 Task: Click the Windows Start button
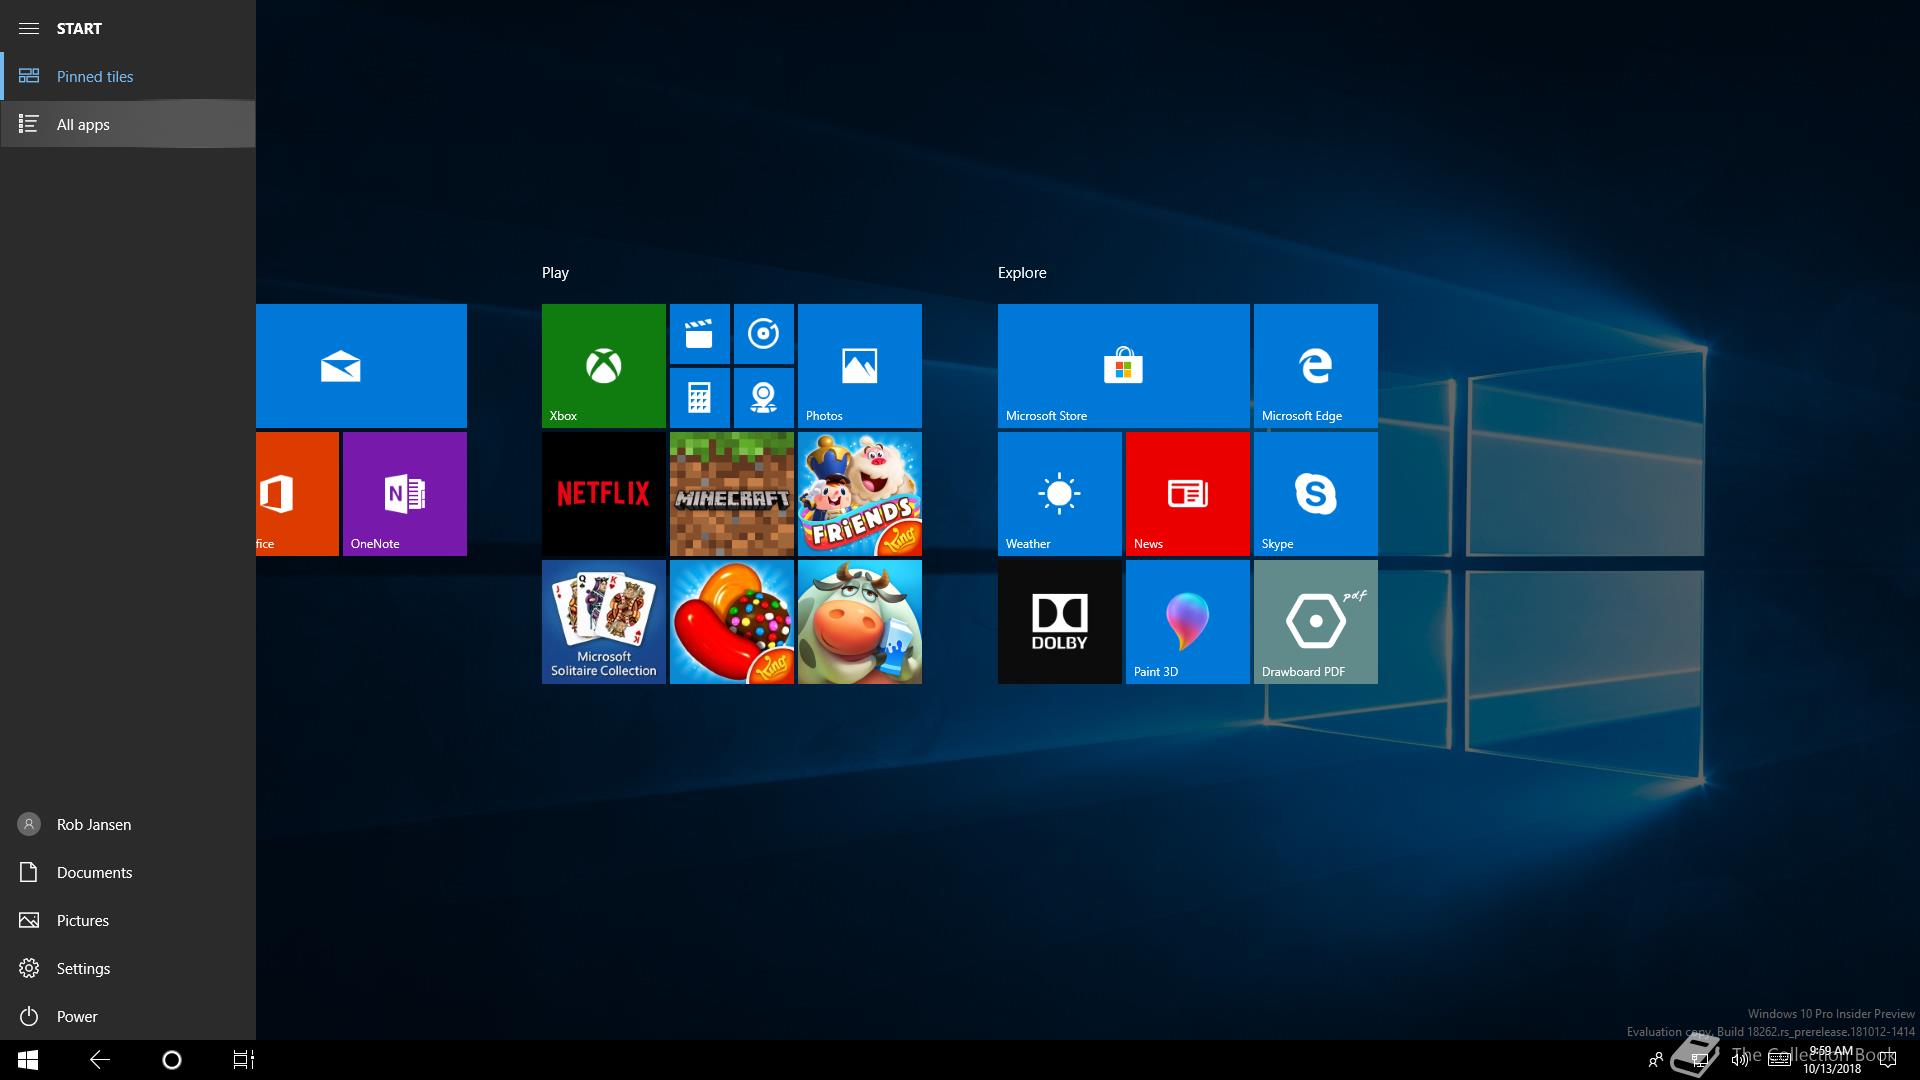click(28, 1060)
